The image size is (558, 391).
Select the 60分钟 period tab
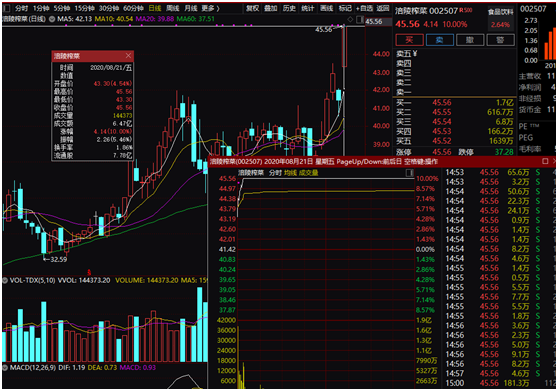[x=133, y=8]
